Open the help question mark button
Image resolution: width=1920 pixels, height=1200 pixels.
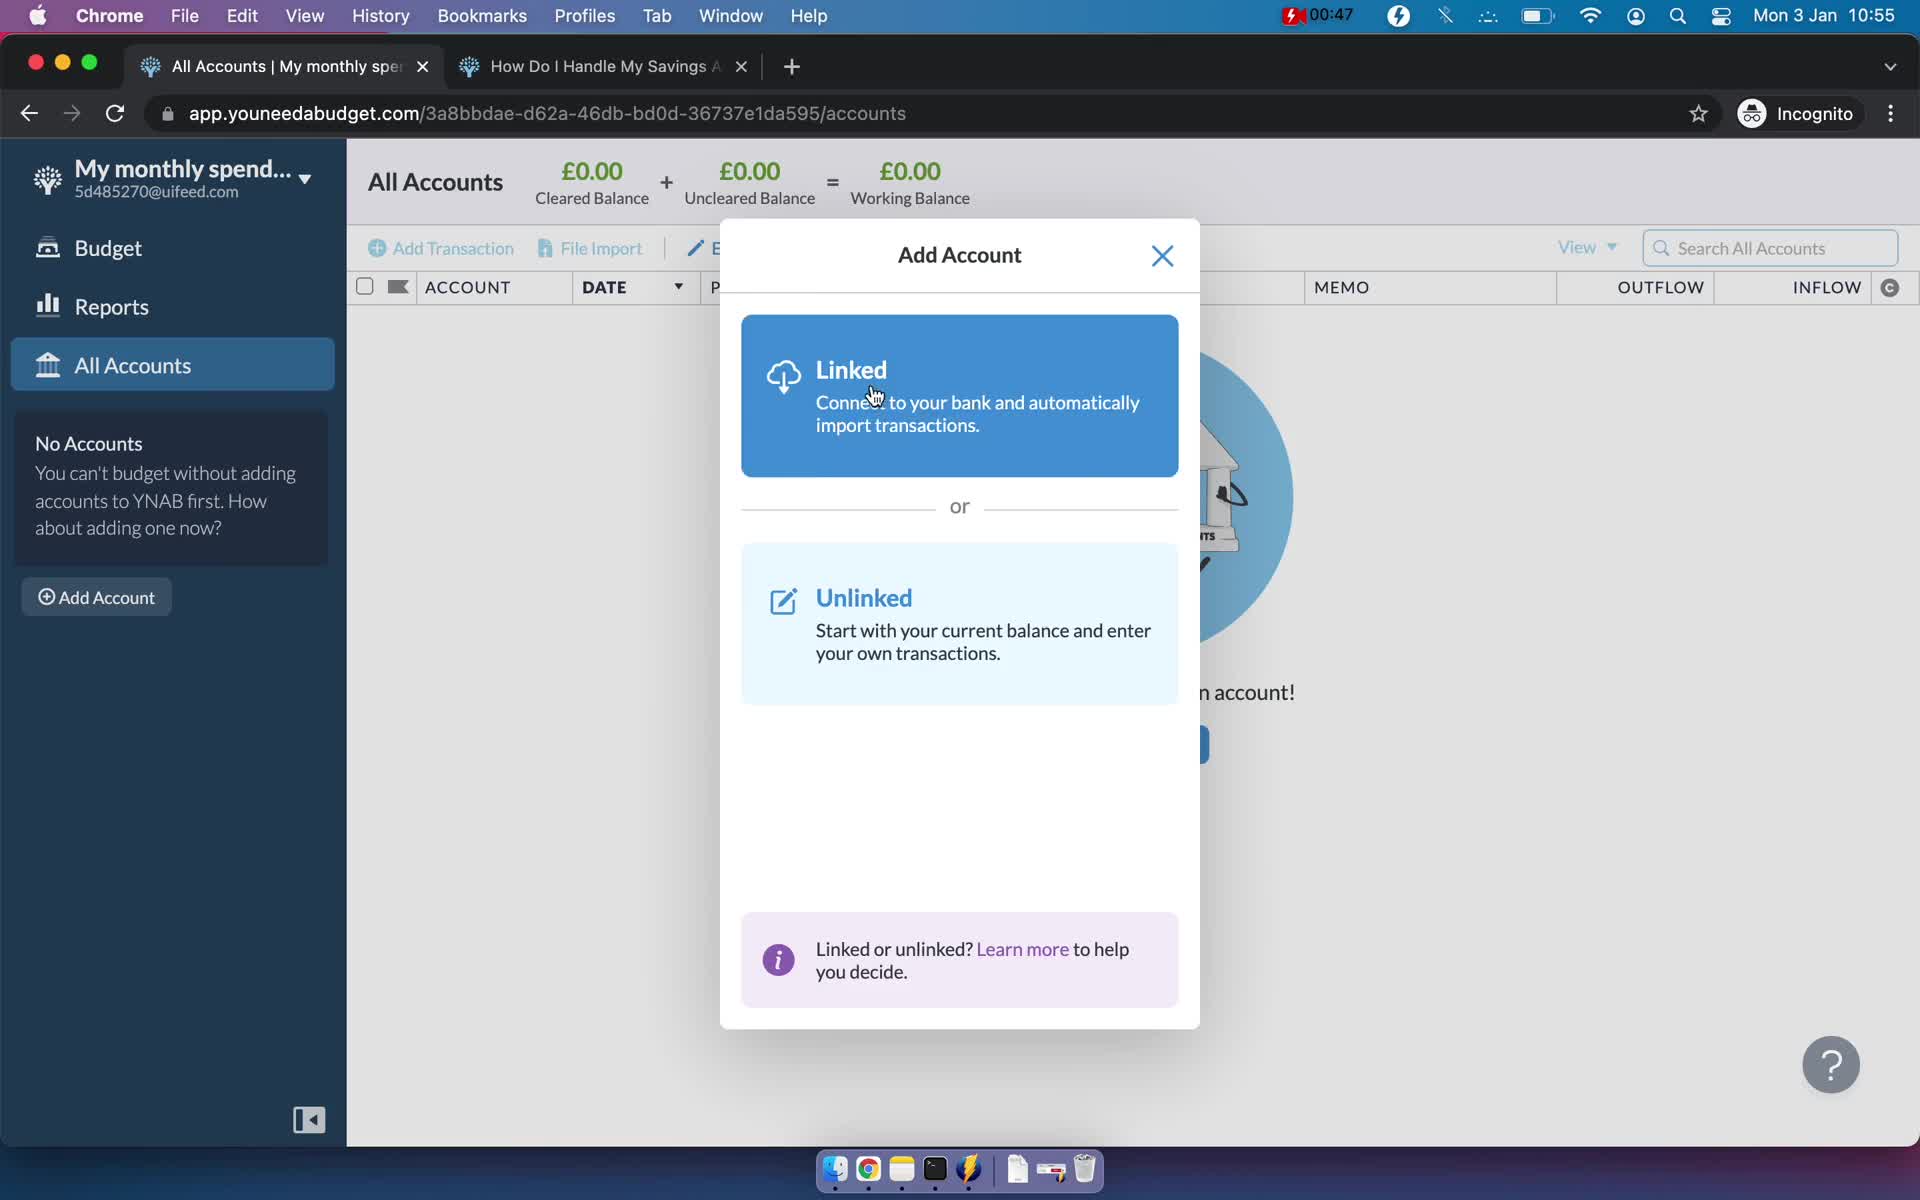(x=1830, y=1064)
